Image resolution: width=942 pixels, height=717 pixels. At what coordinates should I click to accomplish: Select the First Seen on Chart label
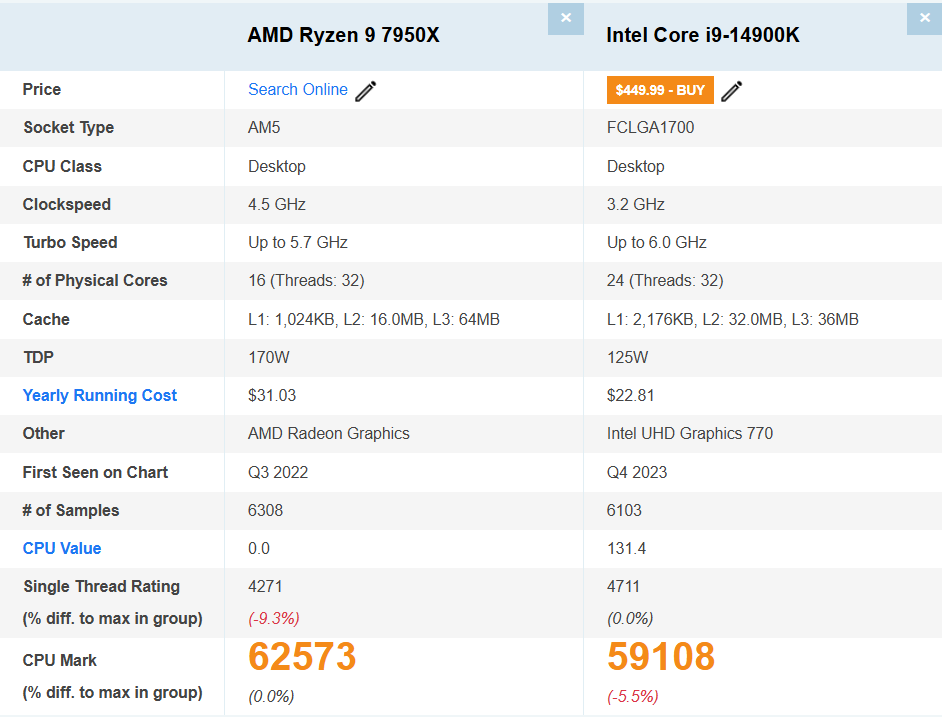tap(96, 472)
